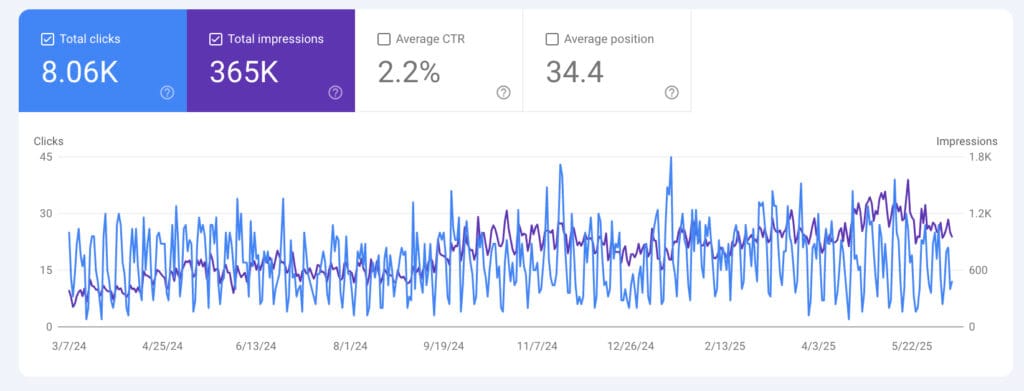Click the 45 clicks axis value

click(x=46, y=157)
